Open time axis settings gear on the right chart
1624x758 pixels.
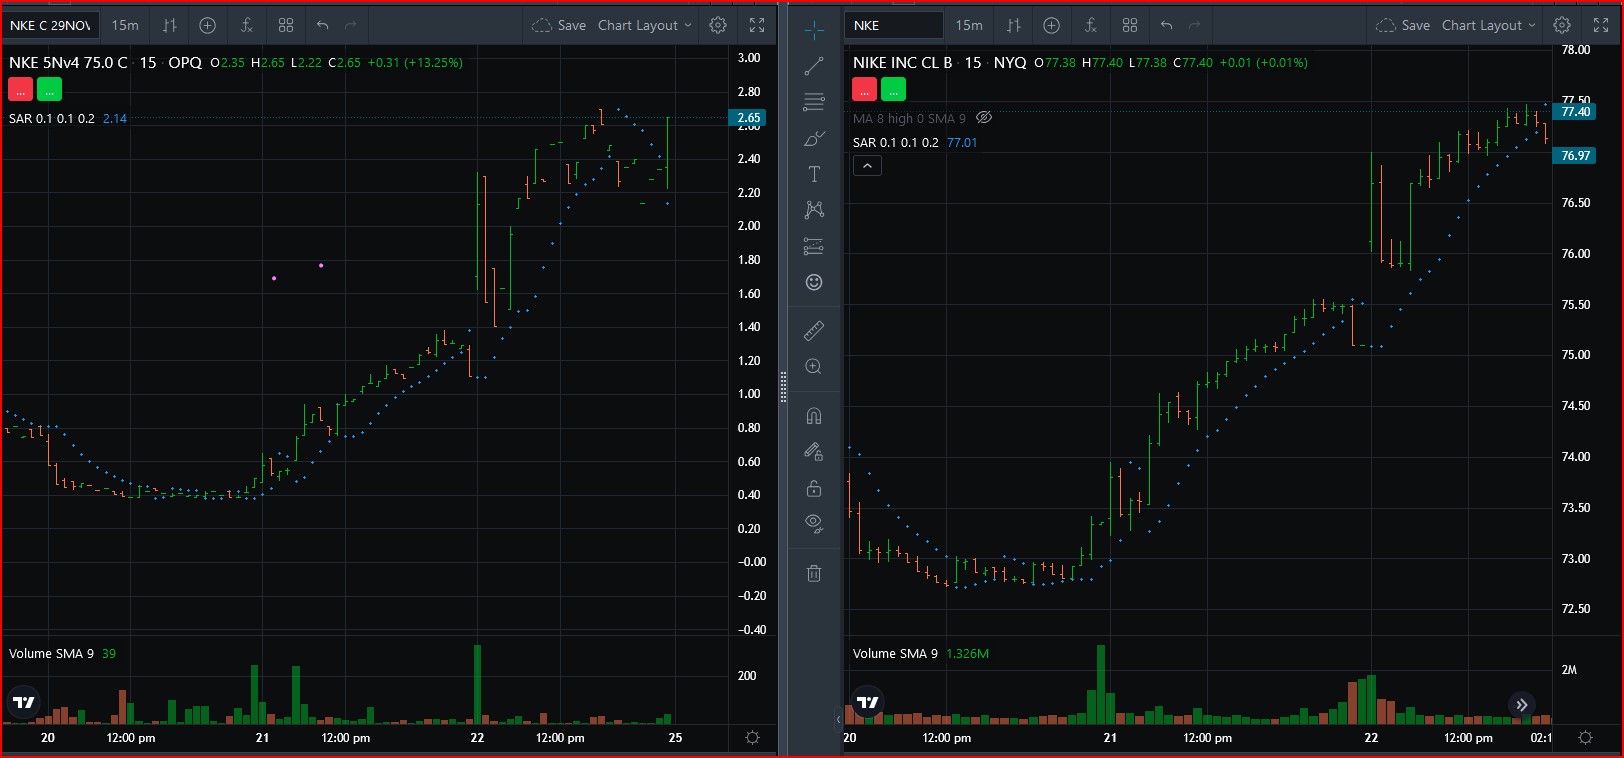1585,738
